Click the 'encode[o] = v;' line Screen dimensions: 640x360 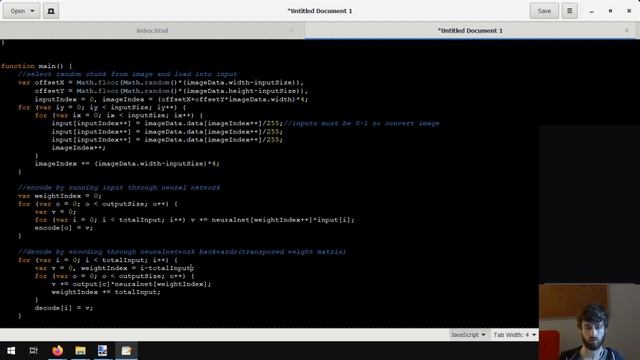coord(64,228)
